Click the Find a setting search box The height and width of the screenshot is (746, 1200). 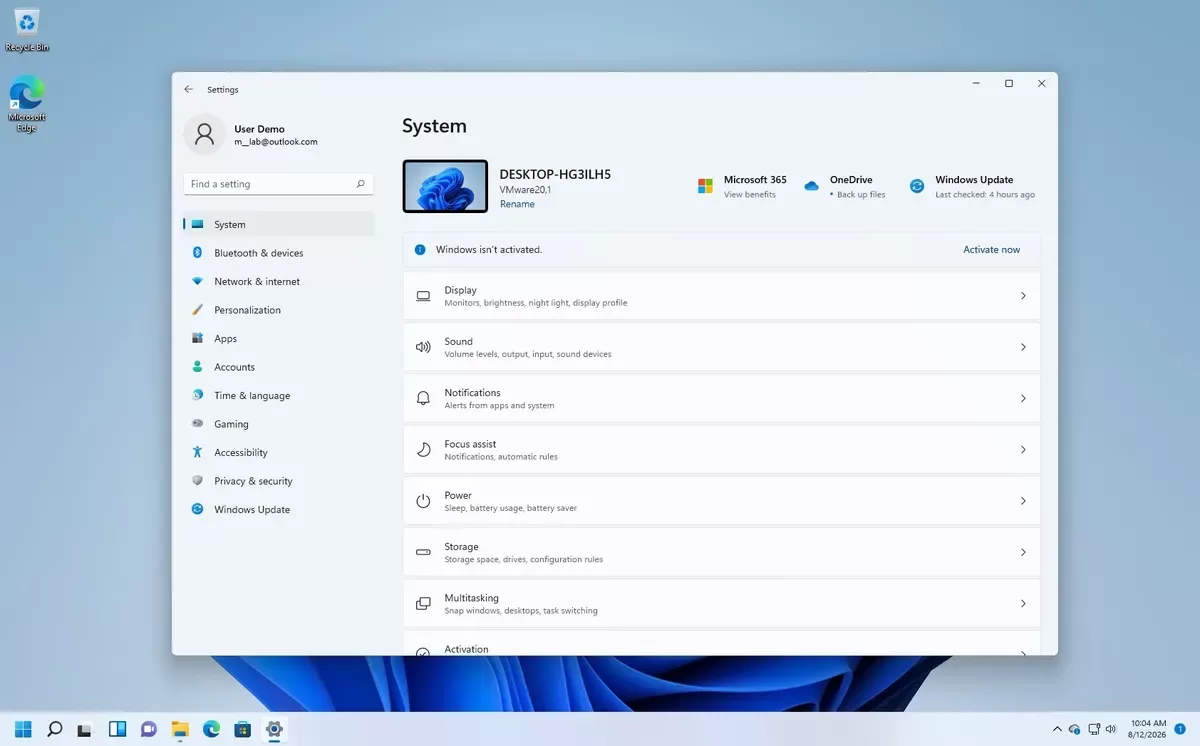279,184
